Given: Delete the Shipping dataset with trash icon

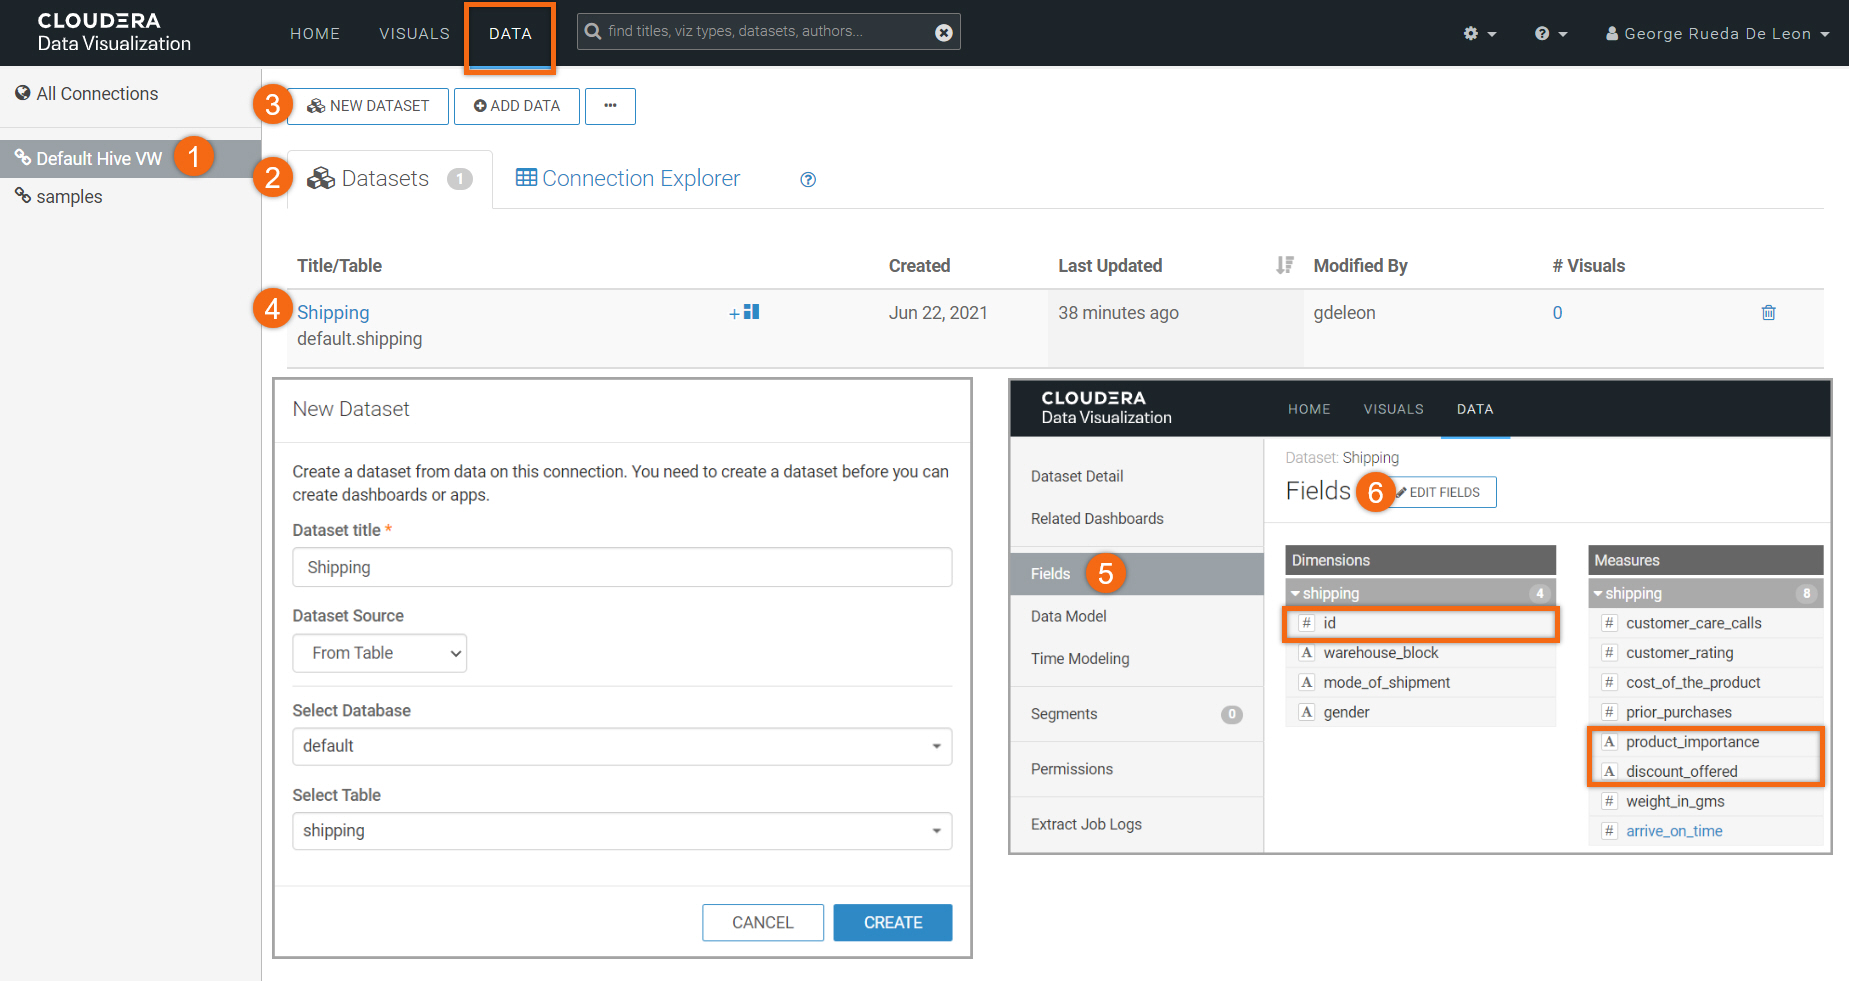Looking at the screenshot, I should [x=1768, y=313].
